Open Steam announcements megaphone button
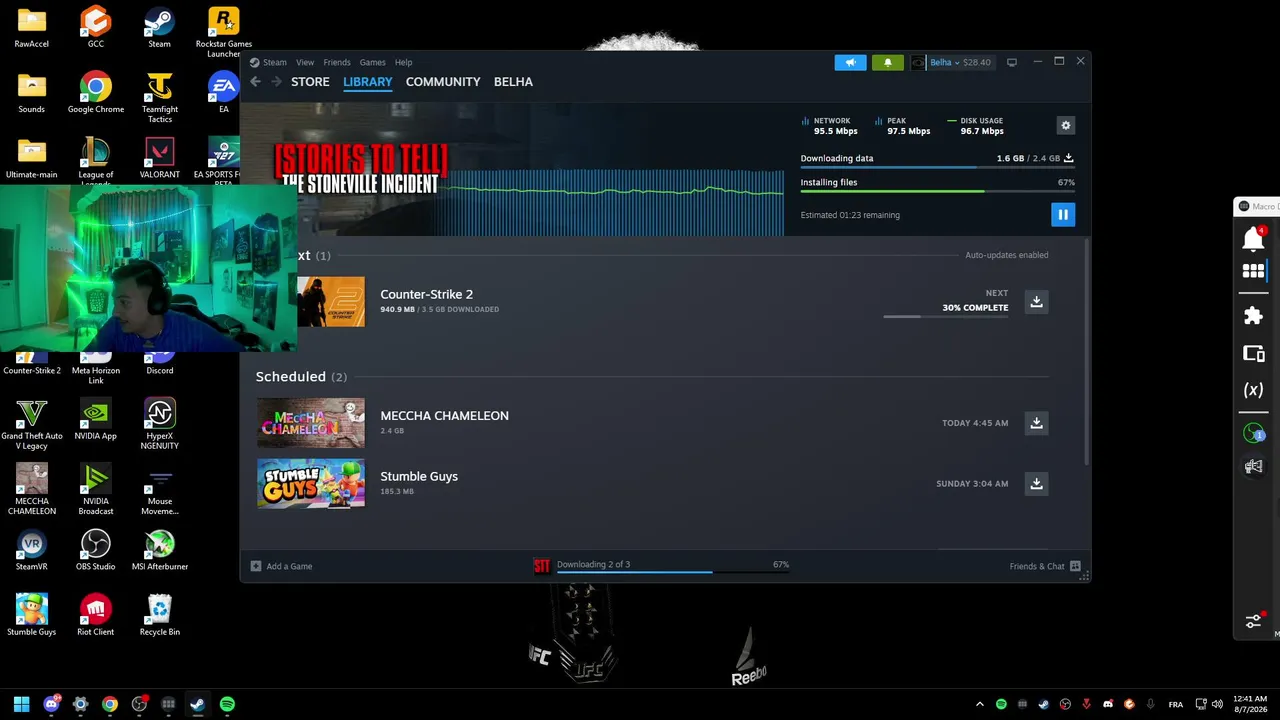This screenshot has width=1280, height=720. (851, 62)
